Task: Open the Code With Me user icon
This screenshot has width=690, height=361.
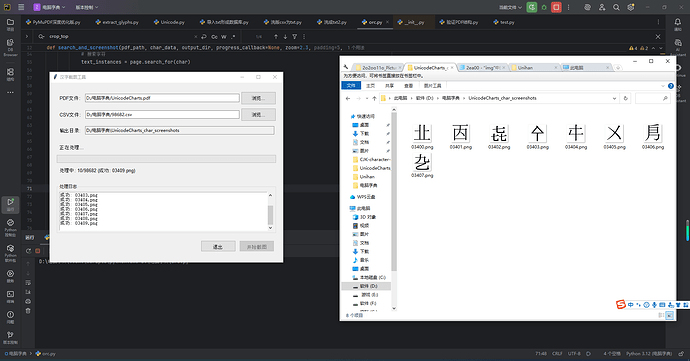Action: tap(602, 7)
